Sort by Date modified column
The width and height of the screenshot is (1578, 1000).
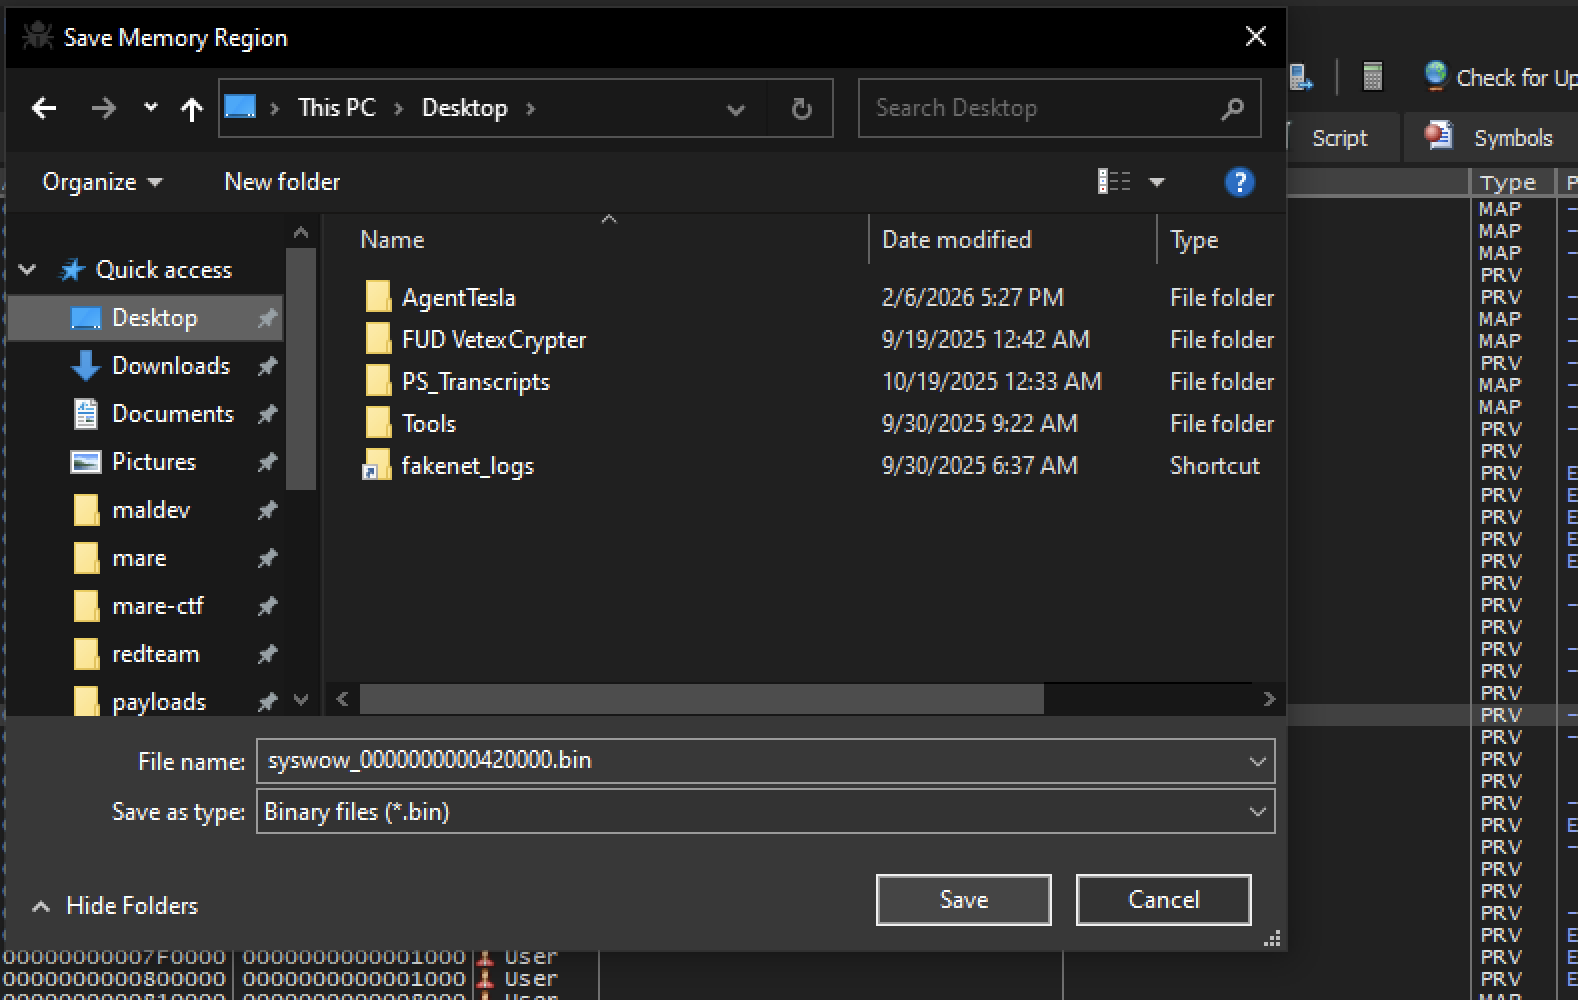(956, 240)
